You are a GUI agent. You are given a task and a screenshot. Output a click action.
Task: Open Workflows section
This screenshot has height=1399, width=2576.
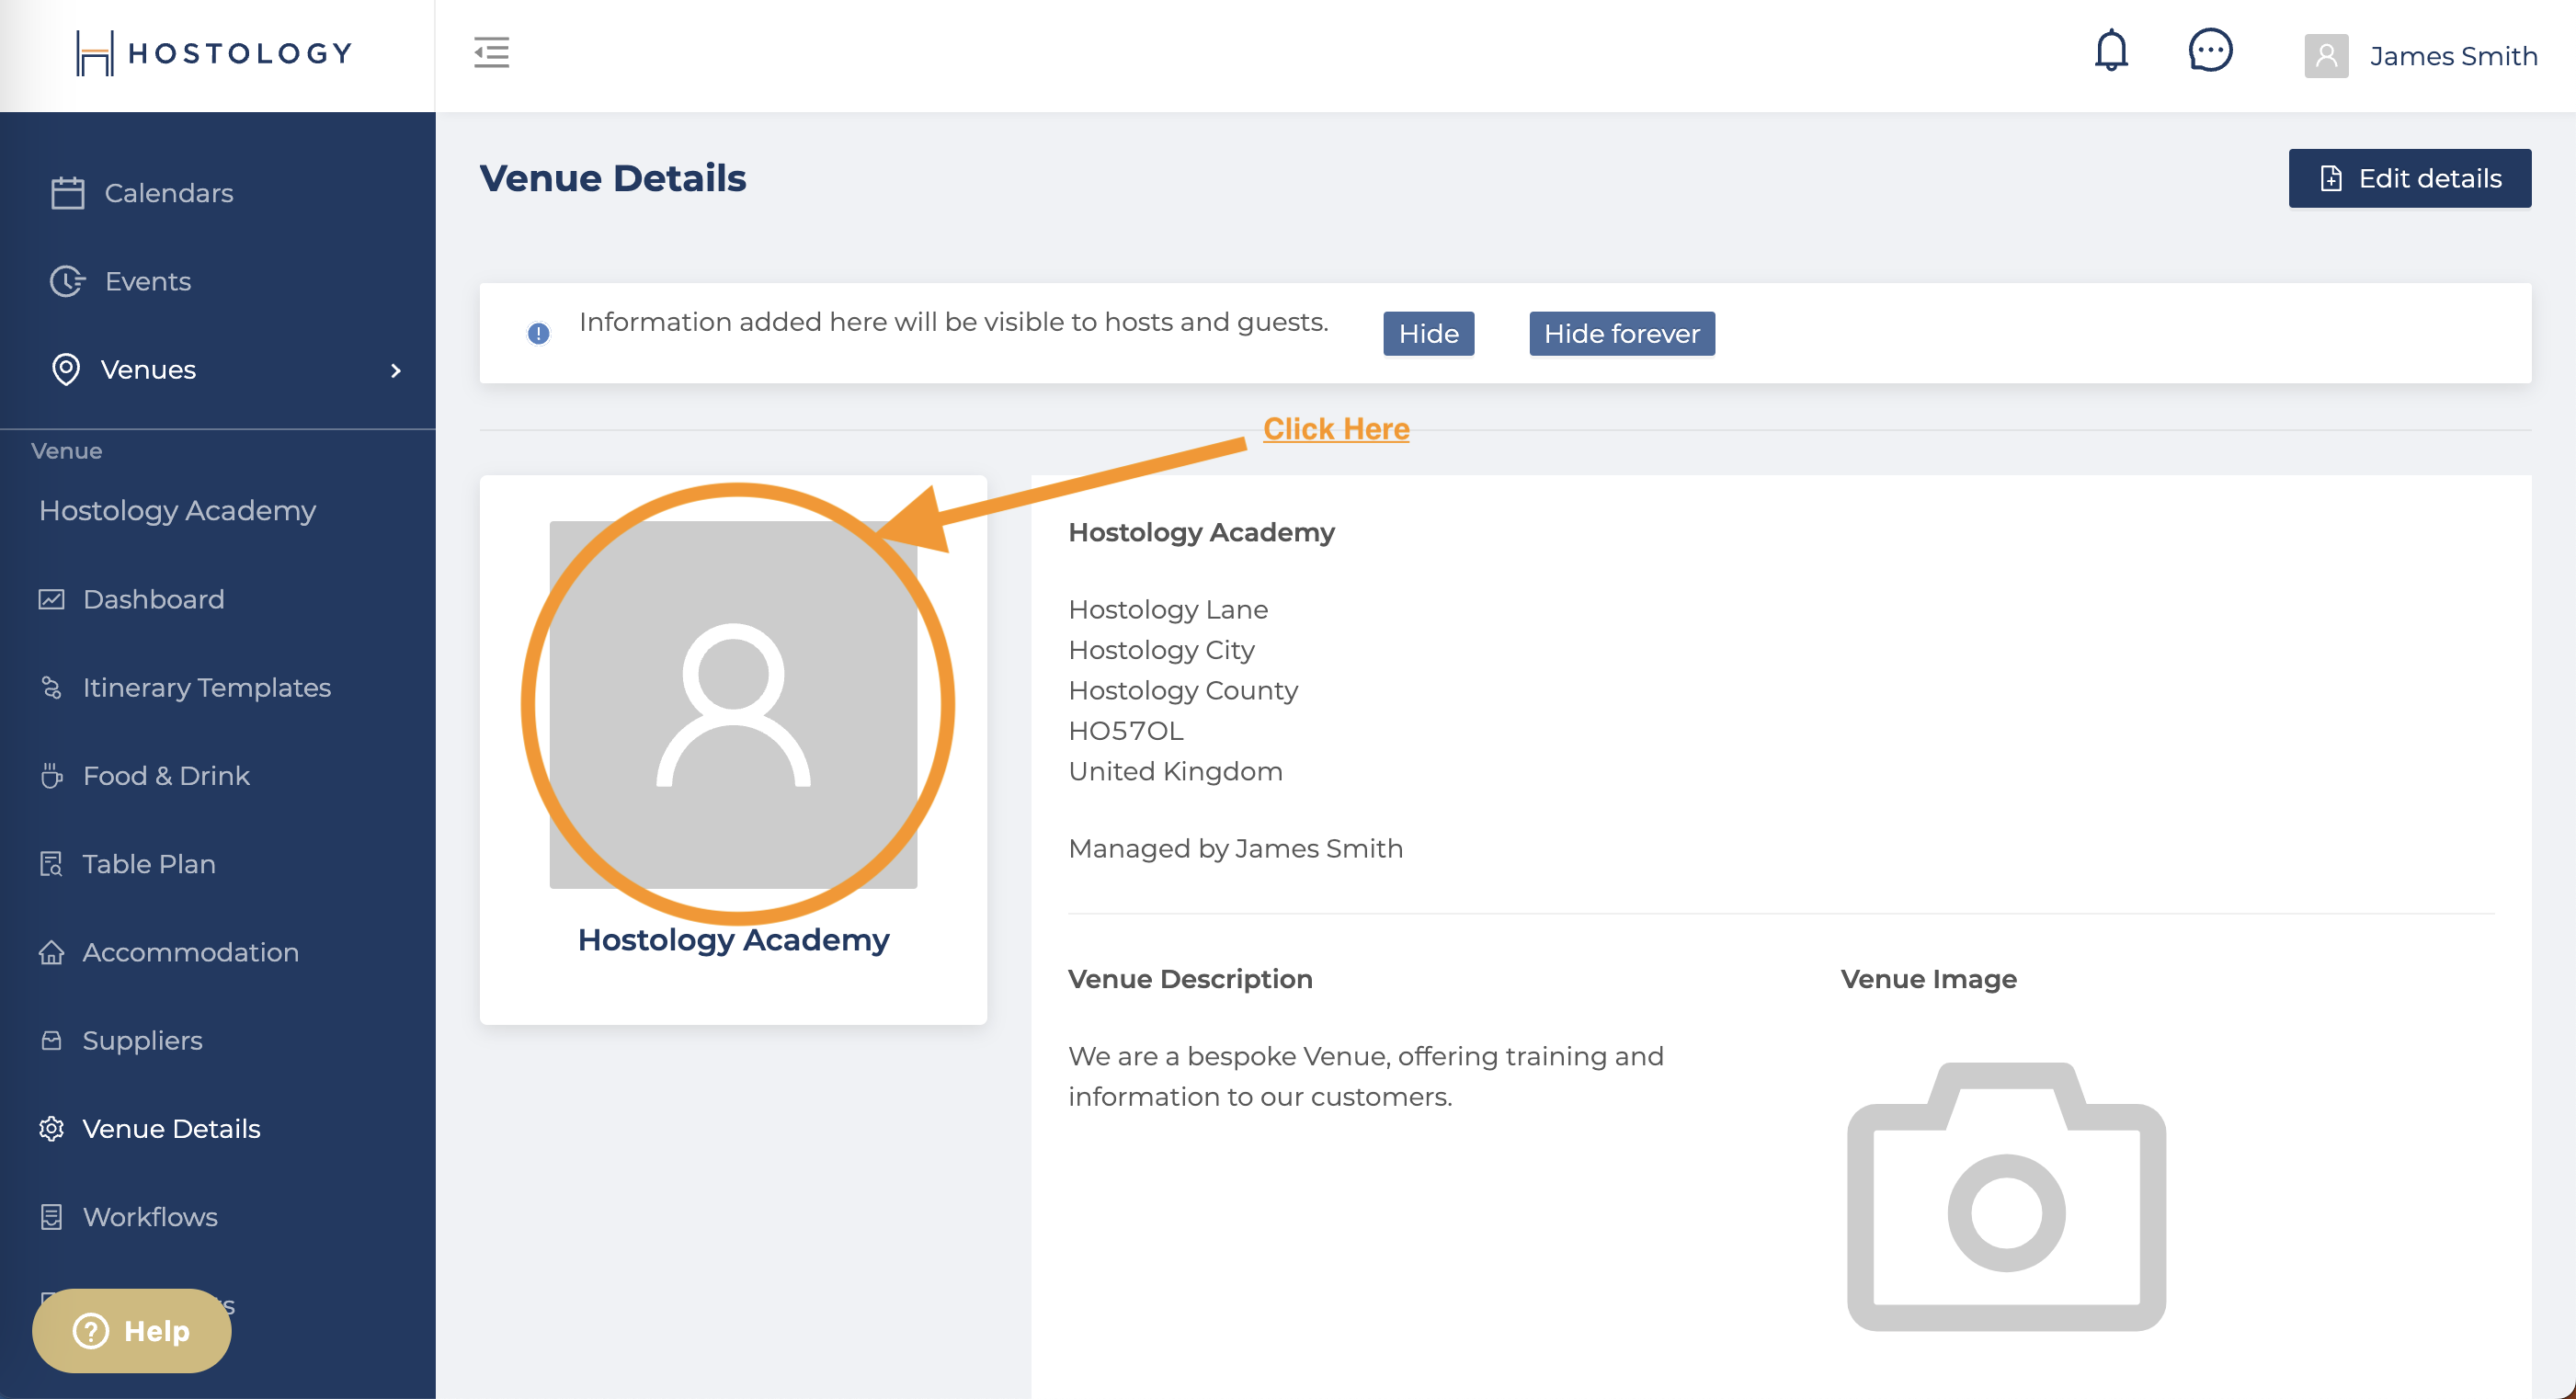point(150,1216)
